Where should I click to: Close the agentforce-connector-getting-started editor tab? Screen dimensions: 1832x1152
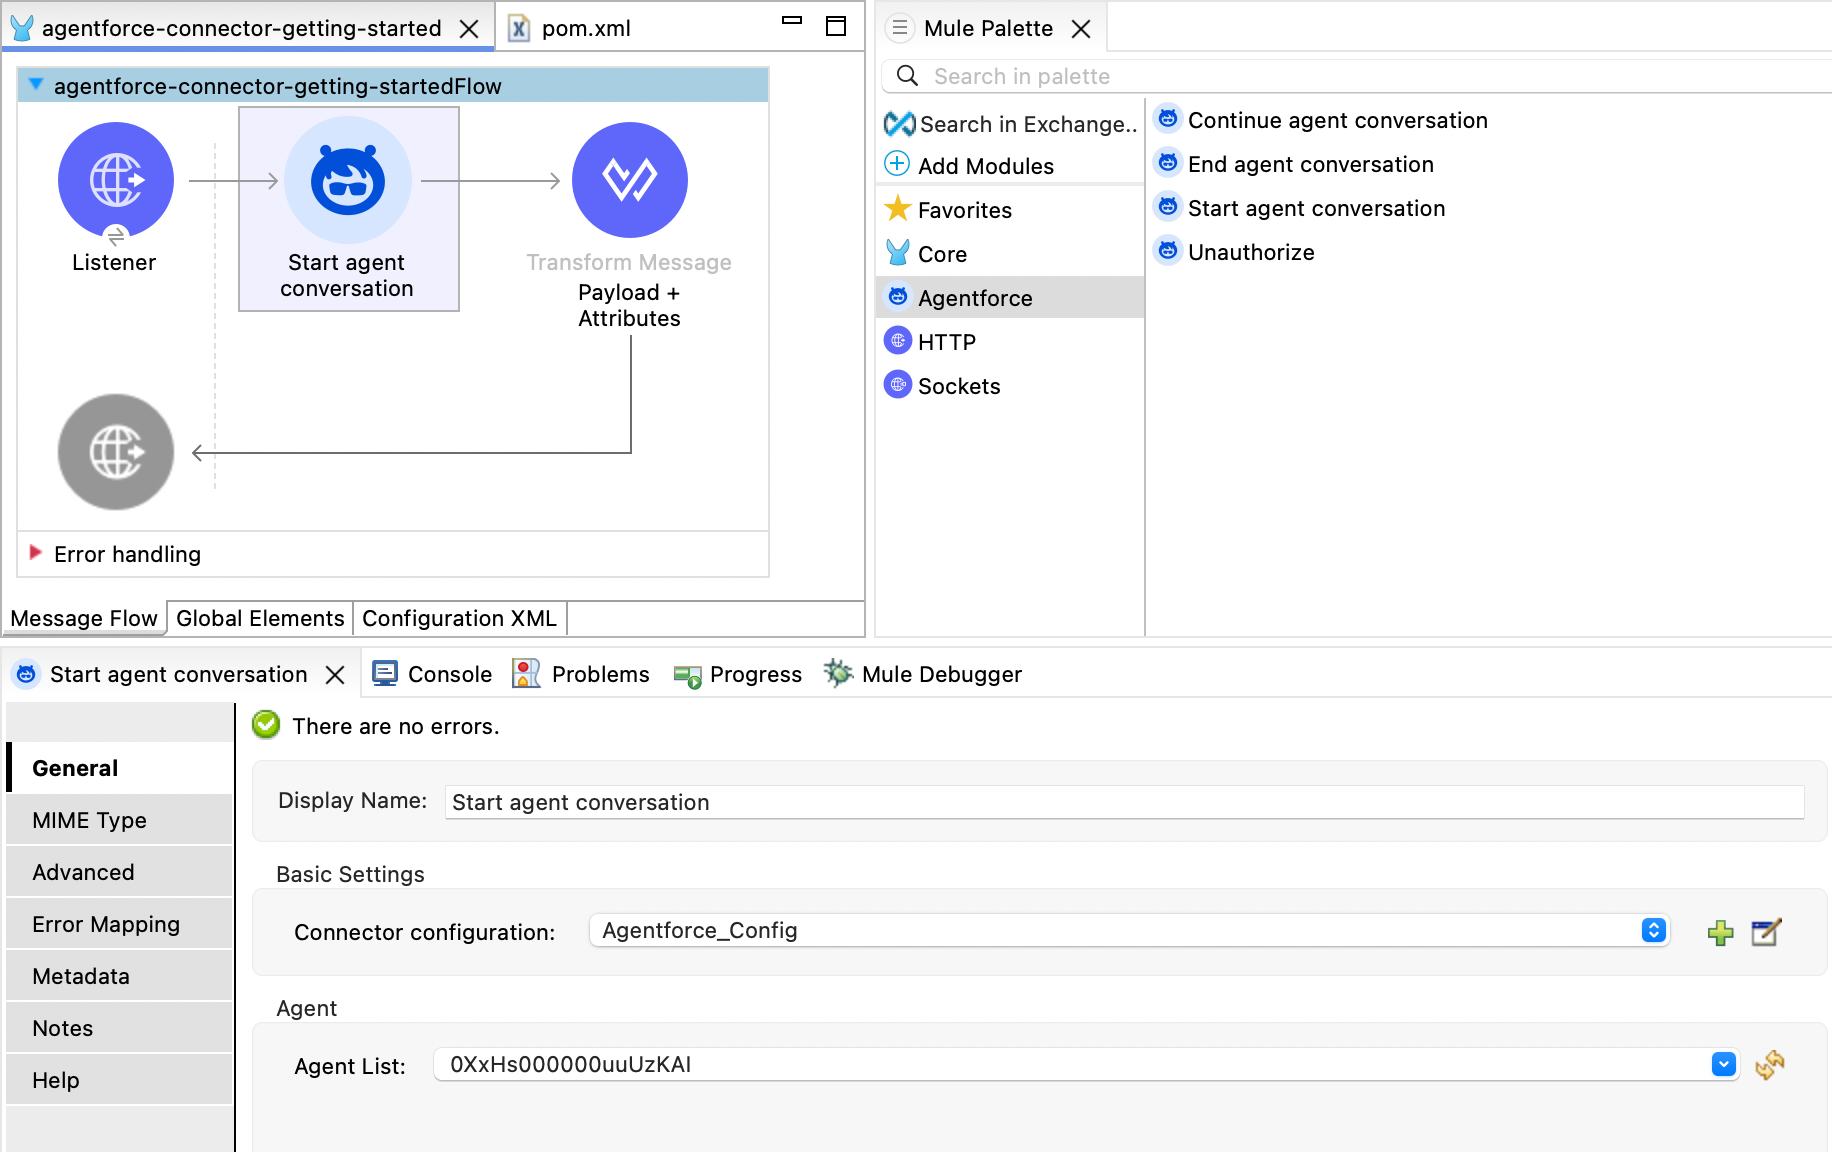point(469,29)
